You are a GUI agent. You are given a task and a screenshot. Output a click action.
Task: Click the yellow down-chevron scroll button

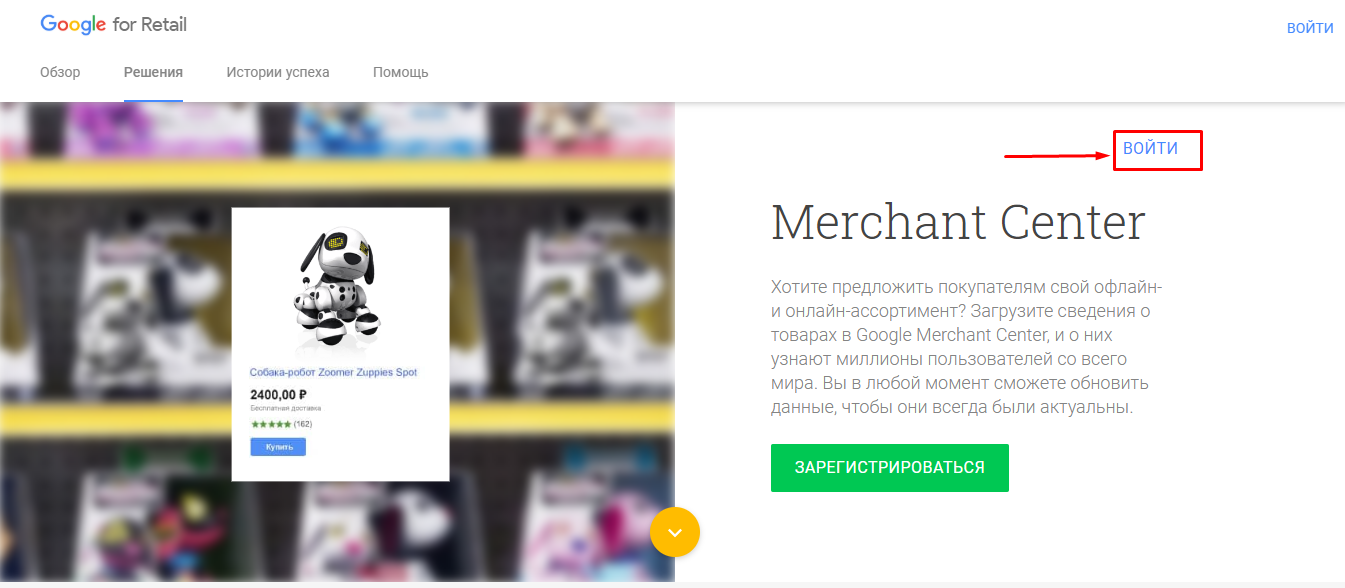[675, 532]
